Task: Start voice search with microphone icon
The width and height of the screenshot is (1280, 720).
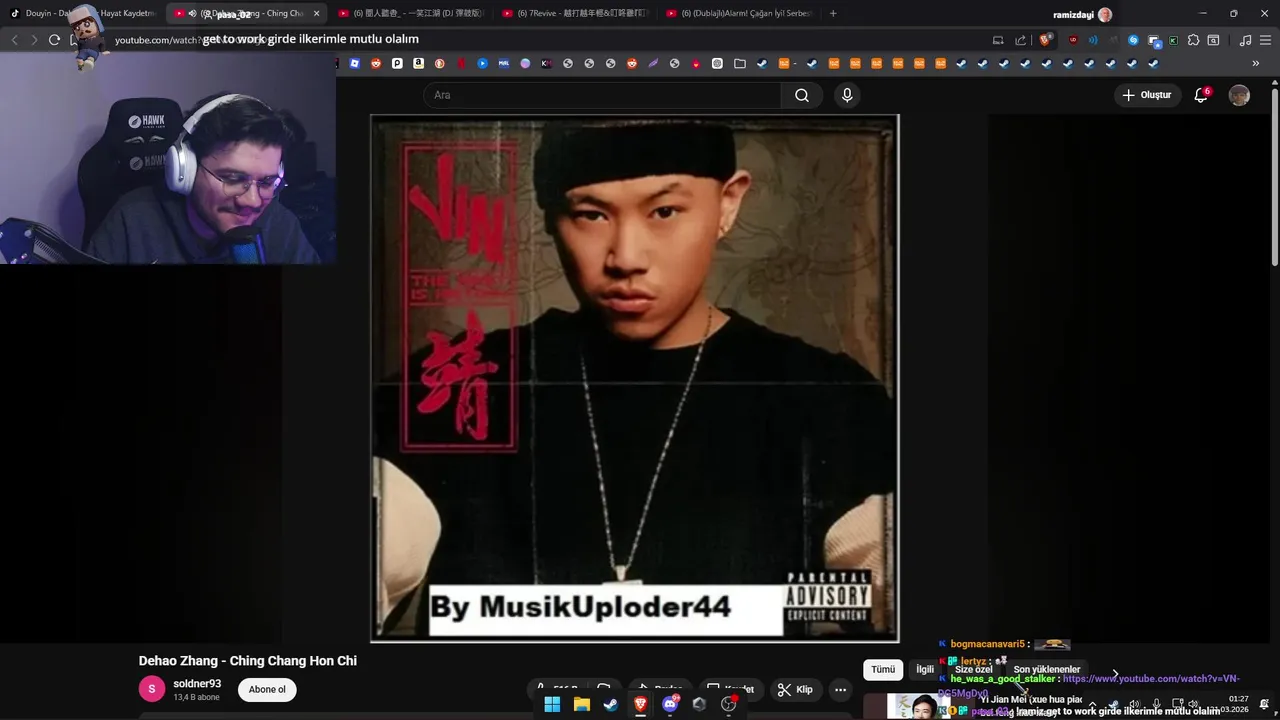Action: pyautogui.click(x=847, y=95)
